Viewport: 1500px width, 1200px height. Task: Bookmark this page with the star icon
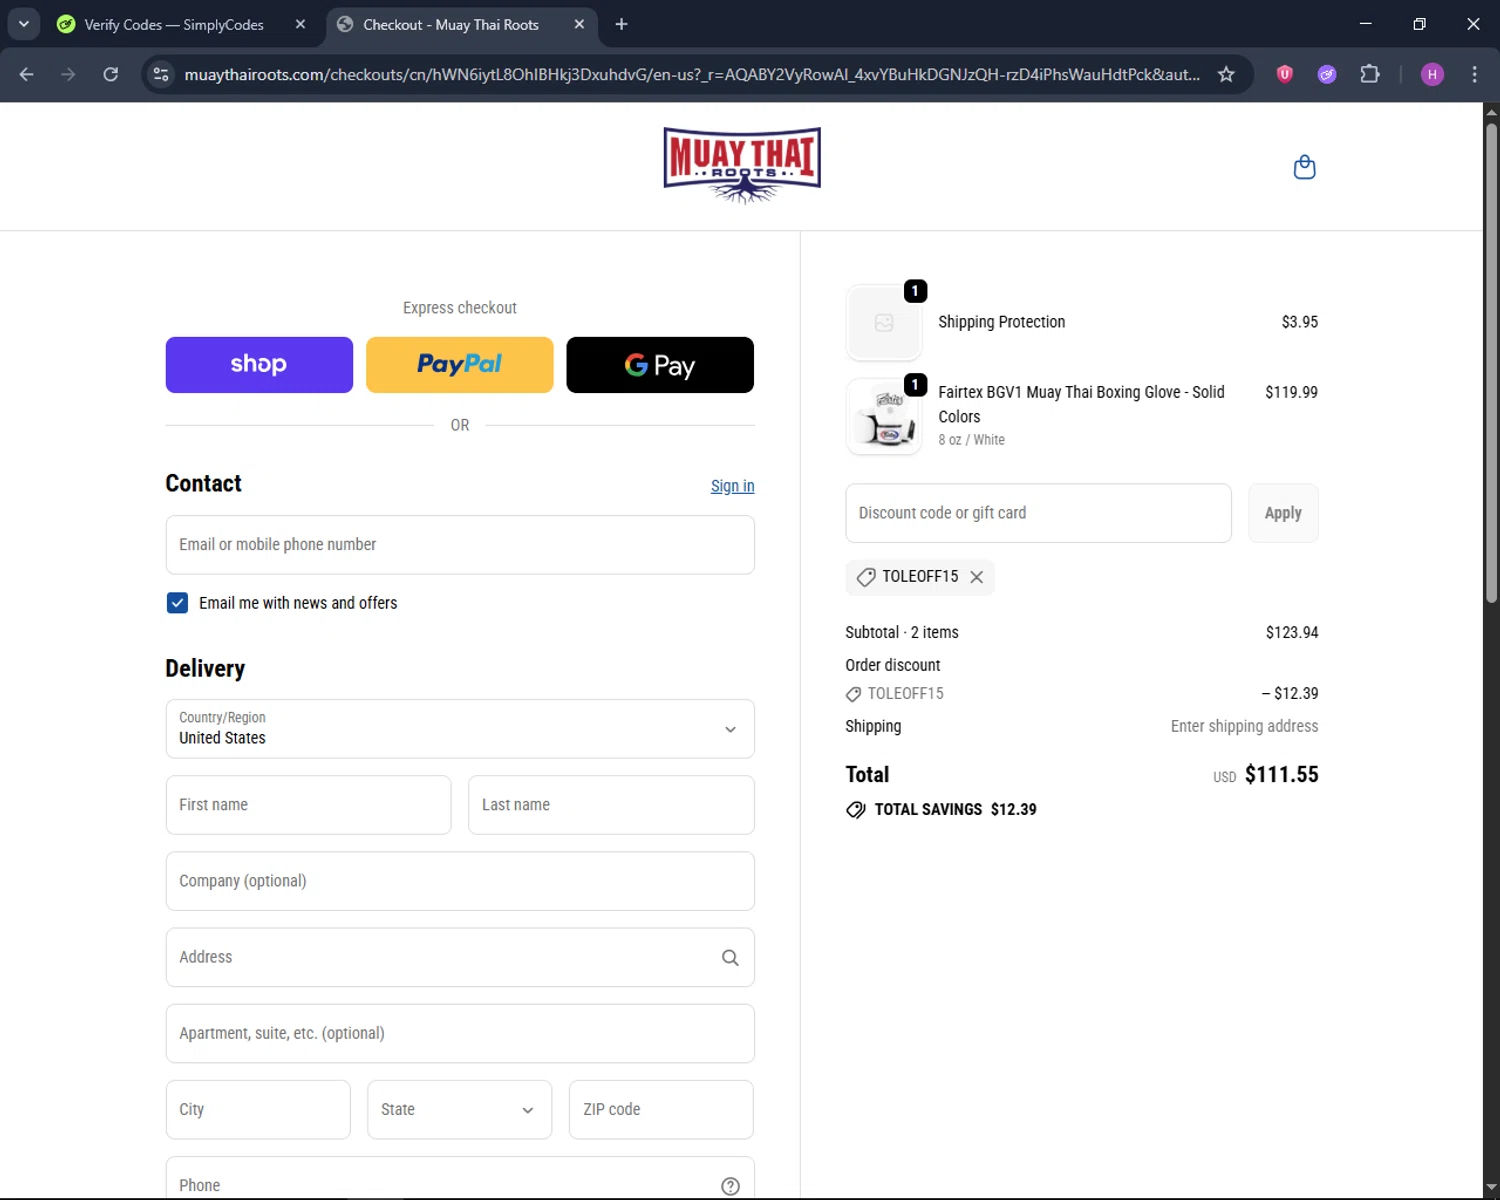point(1226,74)
